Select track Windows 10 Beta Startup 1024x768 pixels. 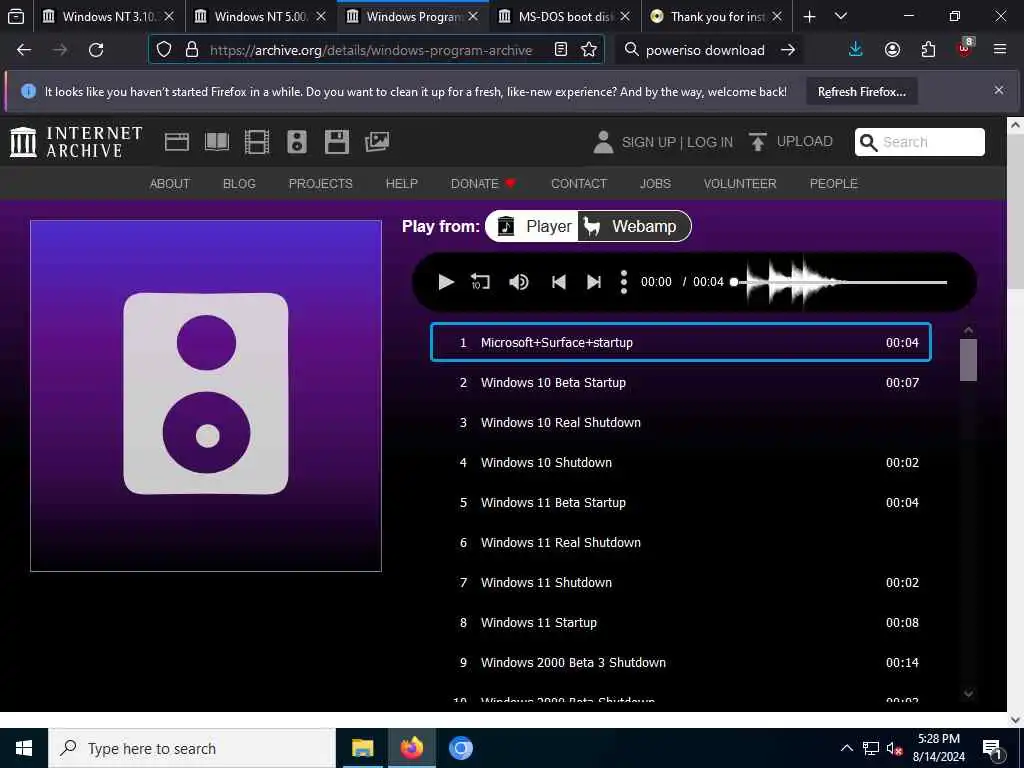click(680, 383)
